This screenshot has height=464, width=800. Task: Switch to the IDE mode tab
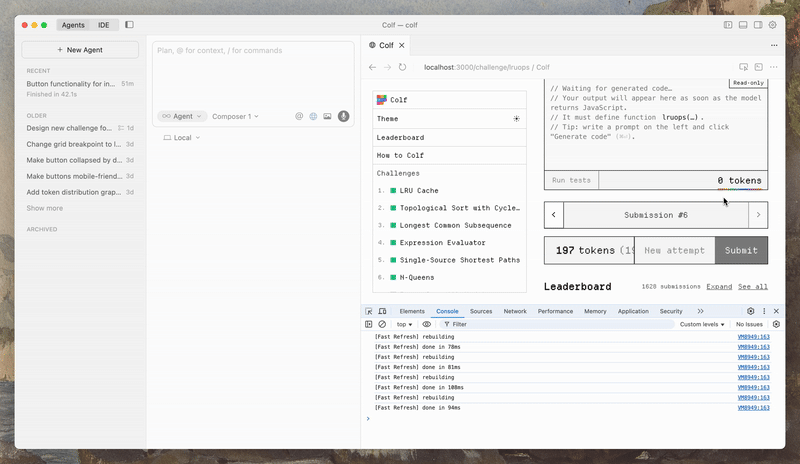click(103, 24)
